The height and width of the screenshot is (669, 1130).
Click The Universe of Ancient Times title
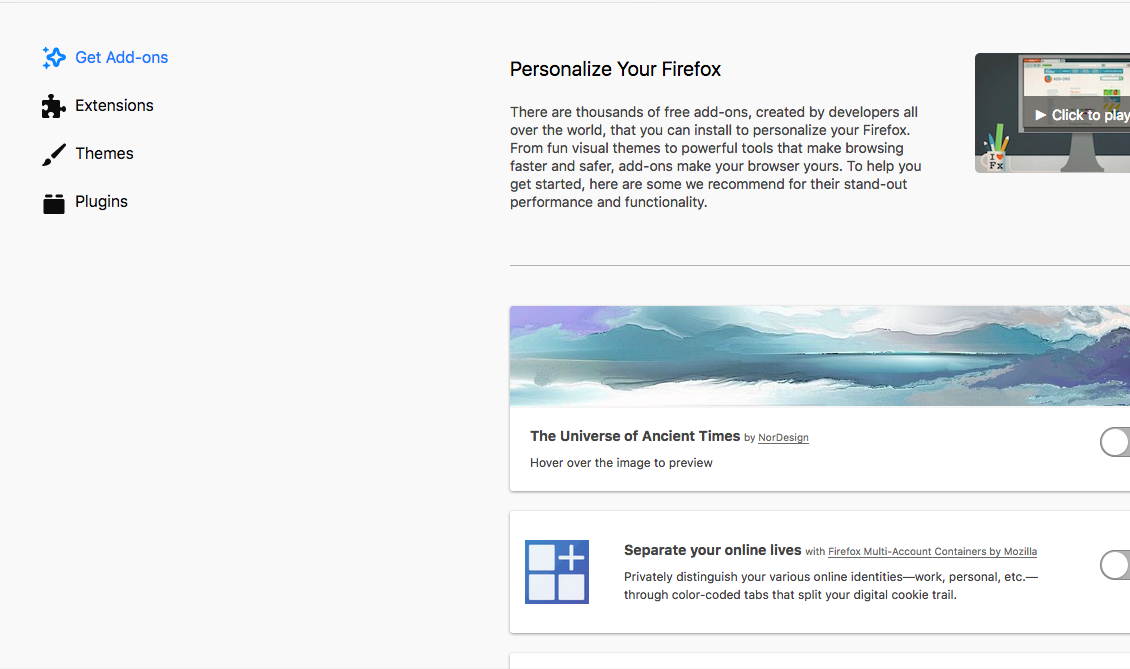pyautogui.click(x=635, y=436)
